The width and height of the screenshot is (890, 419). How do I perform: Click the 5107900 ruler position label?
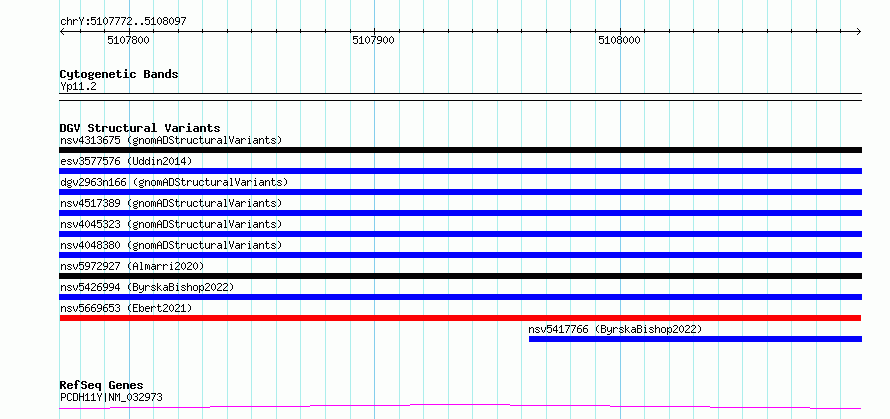[373, 40]
